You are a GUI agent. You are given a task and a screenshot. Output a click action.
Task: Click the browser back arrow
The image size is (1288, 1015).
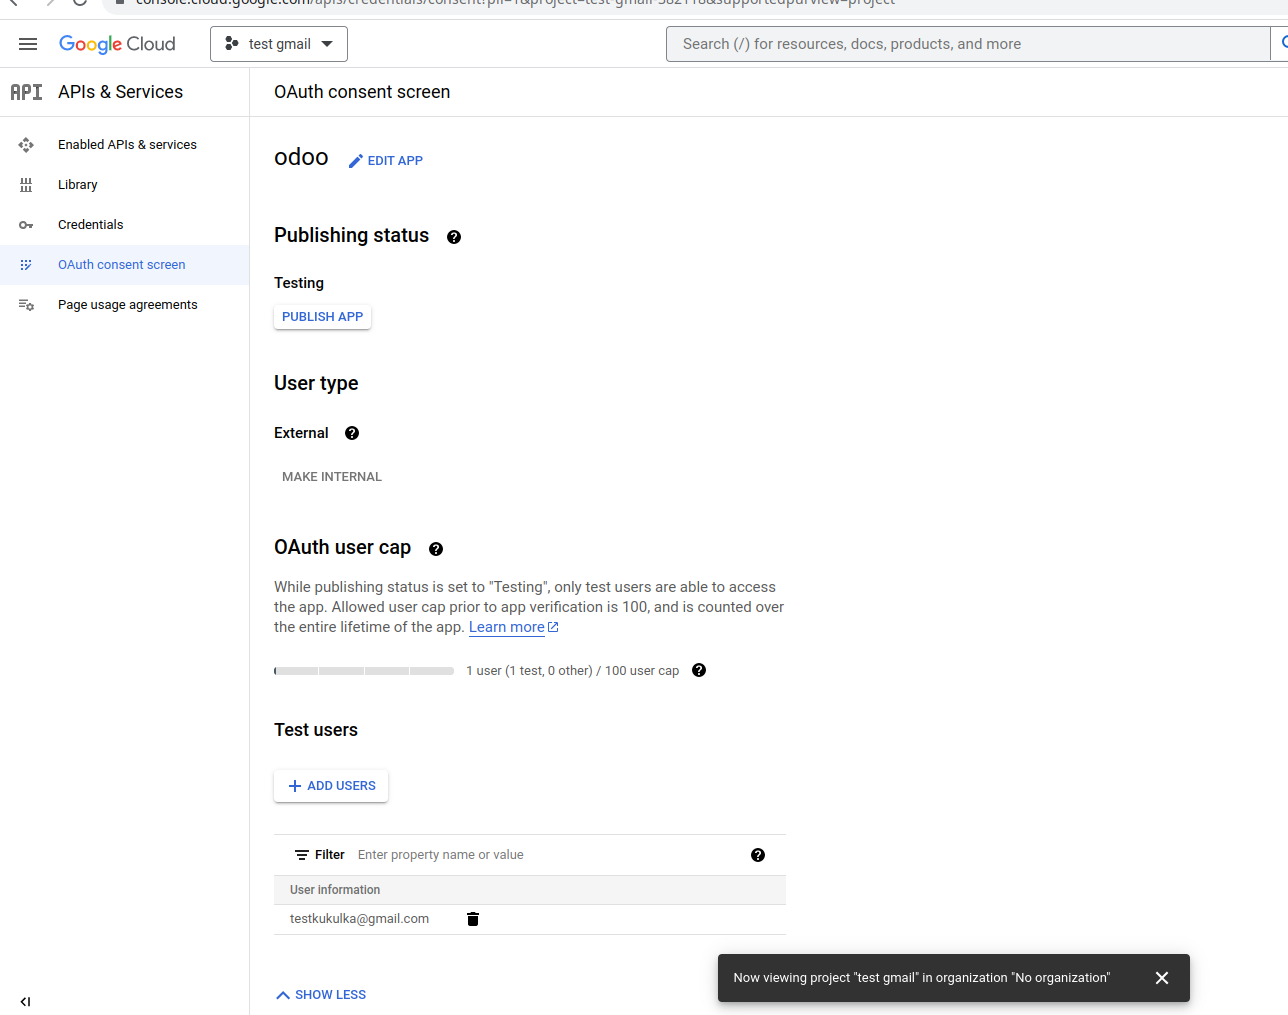pos(14,3)
